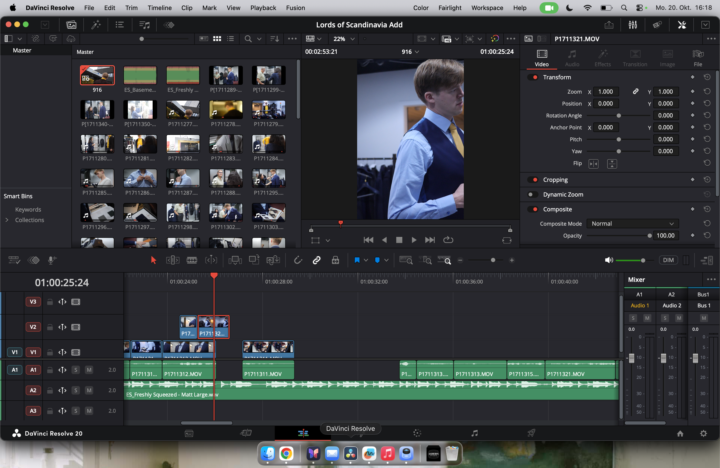The width and height of the screenshot is (720, 468).
Task: Click the Flip vertical button
Action: coord(612,164)
